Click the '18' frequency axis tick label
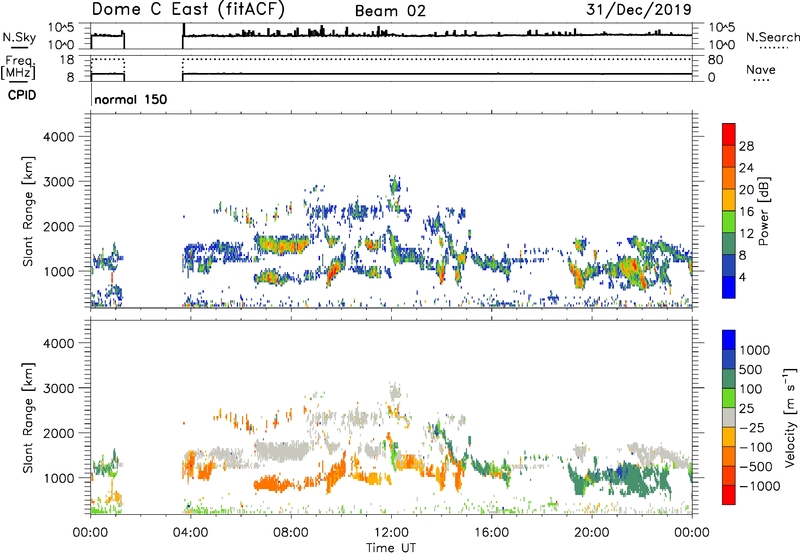This screenshot has width=800, height=554. click(x=67, y=60)
